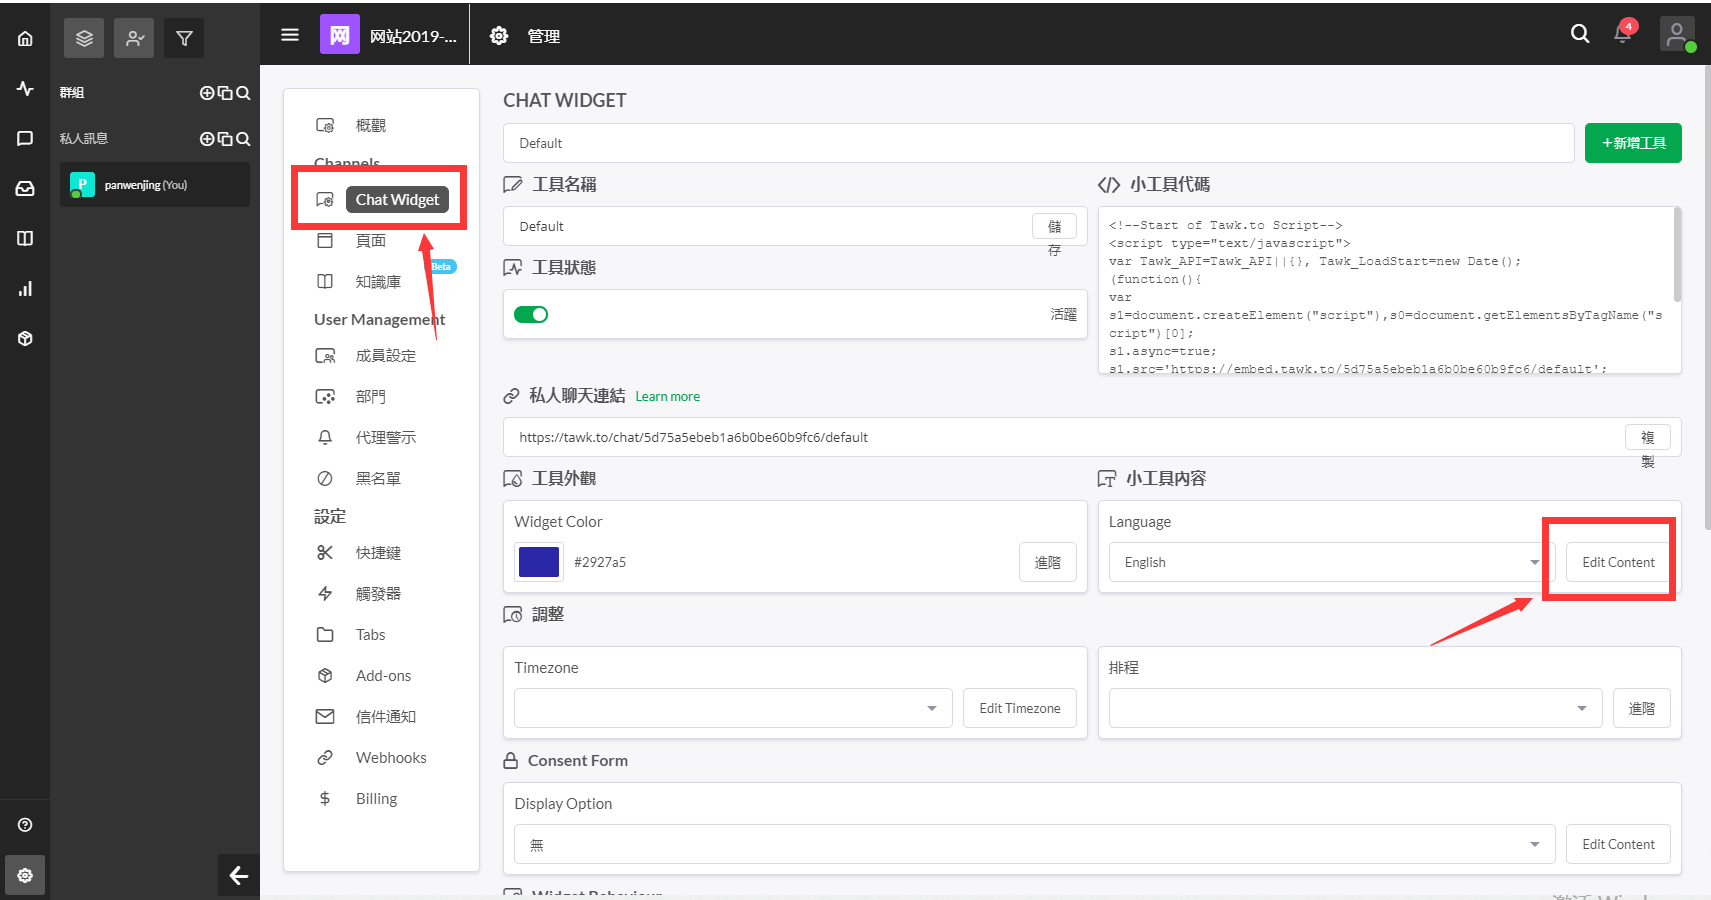Open the inbox icon in left sidebar
This screenshot has width=1711, height=900.
coord(25,187)
